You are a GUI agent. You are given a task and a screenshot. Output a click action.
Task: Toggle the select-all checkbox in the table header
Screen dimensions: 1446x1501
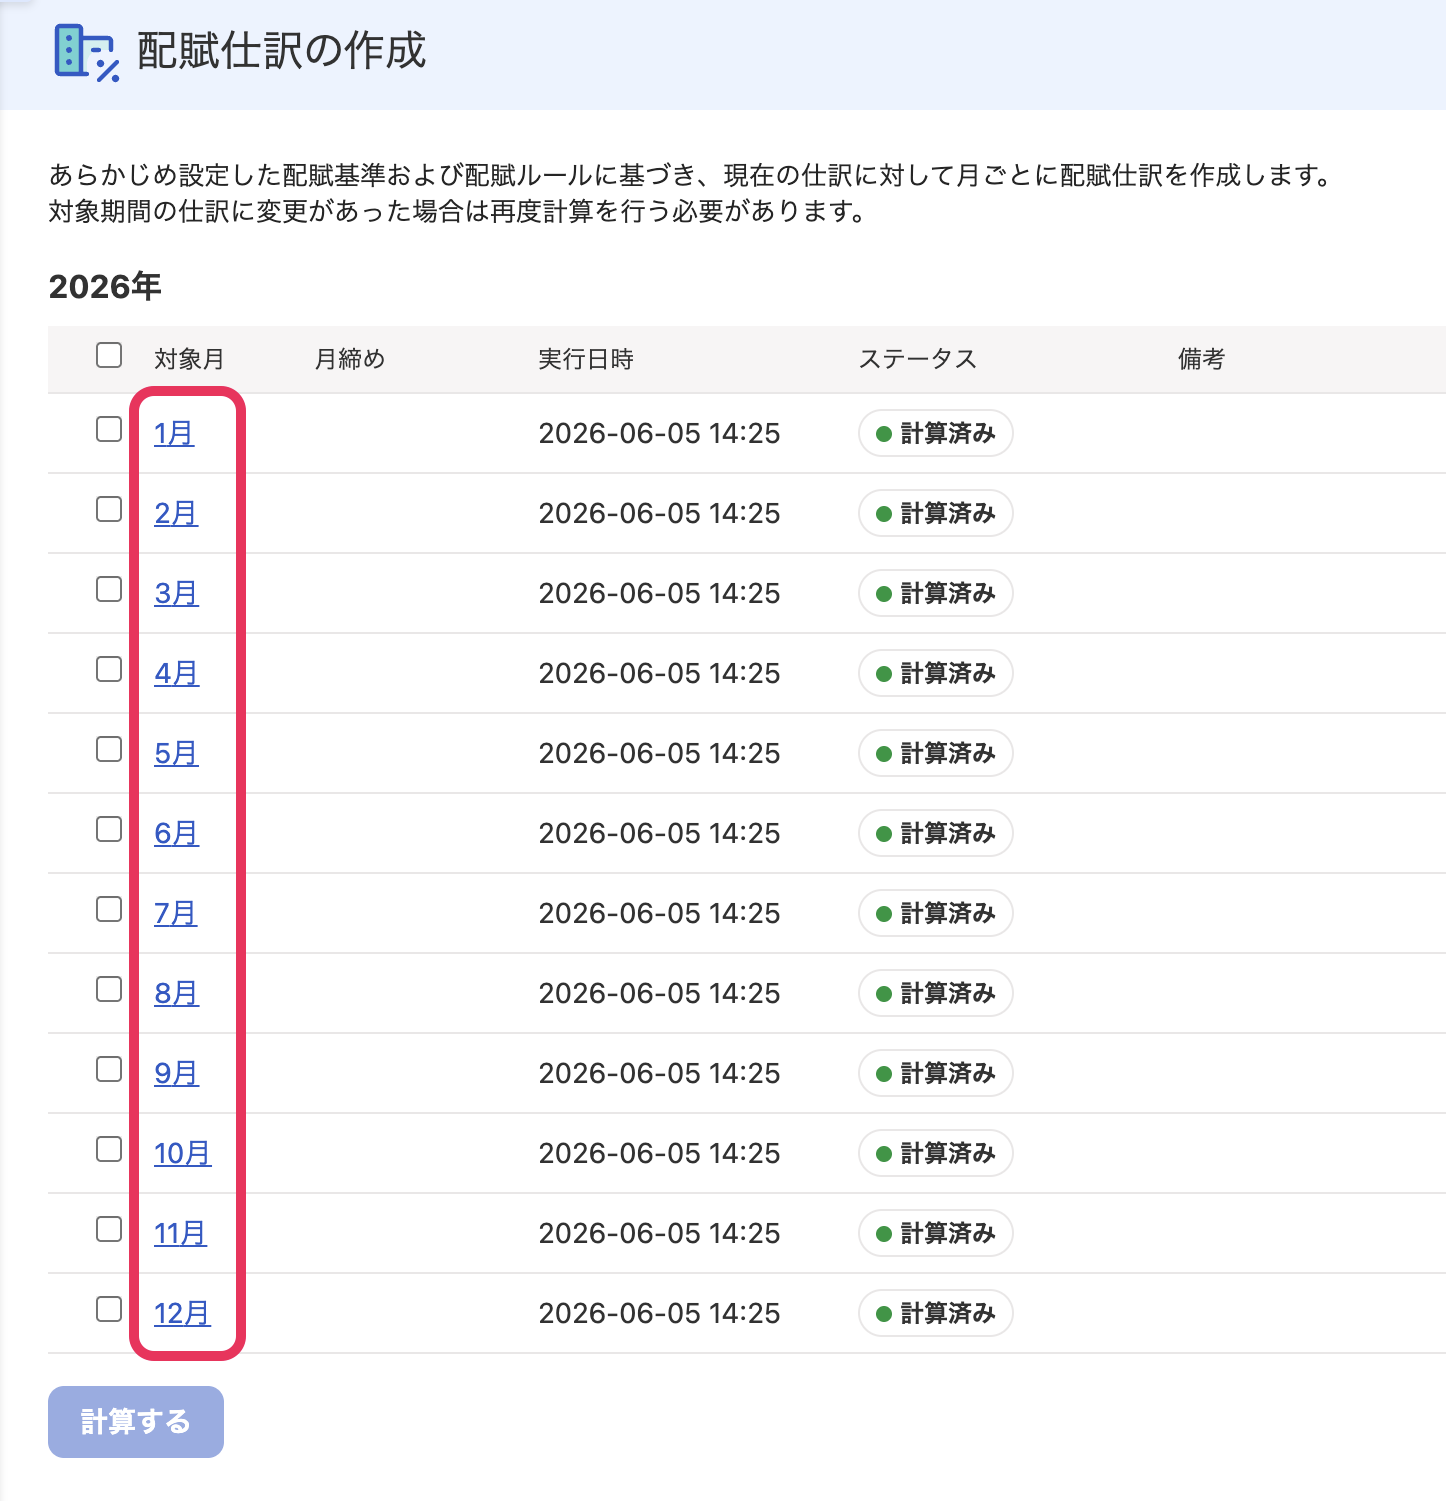pyautogui.click(x=109, y=355)
